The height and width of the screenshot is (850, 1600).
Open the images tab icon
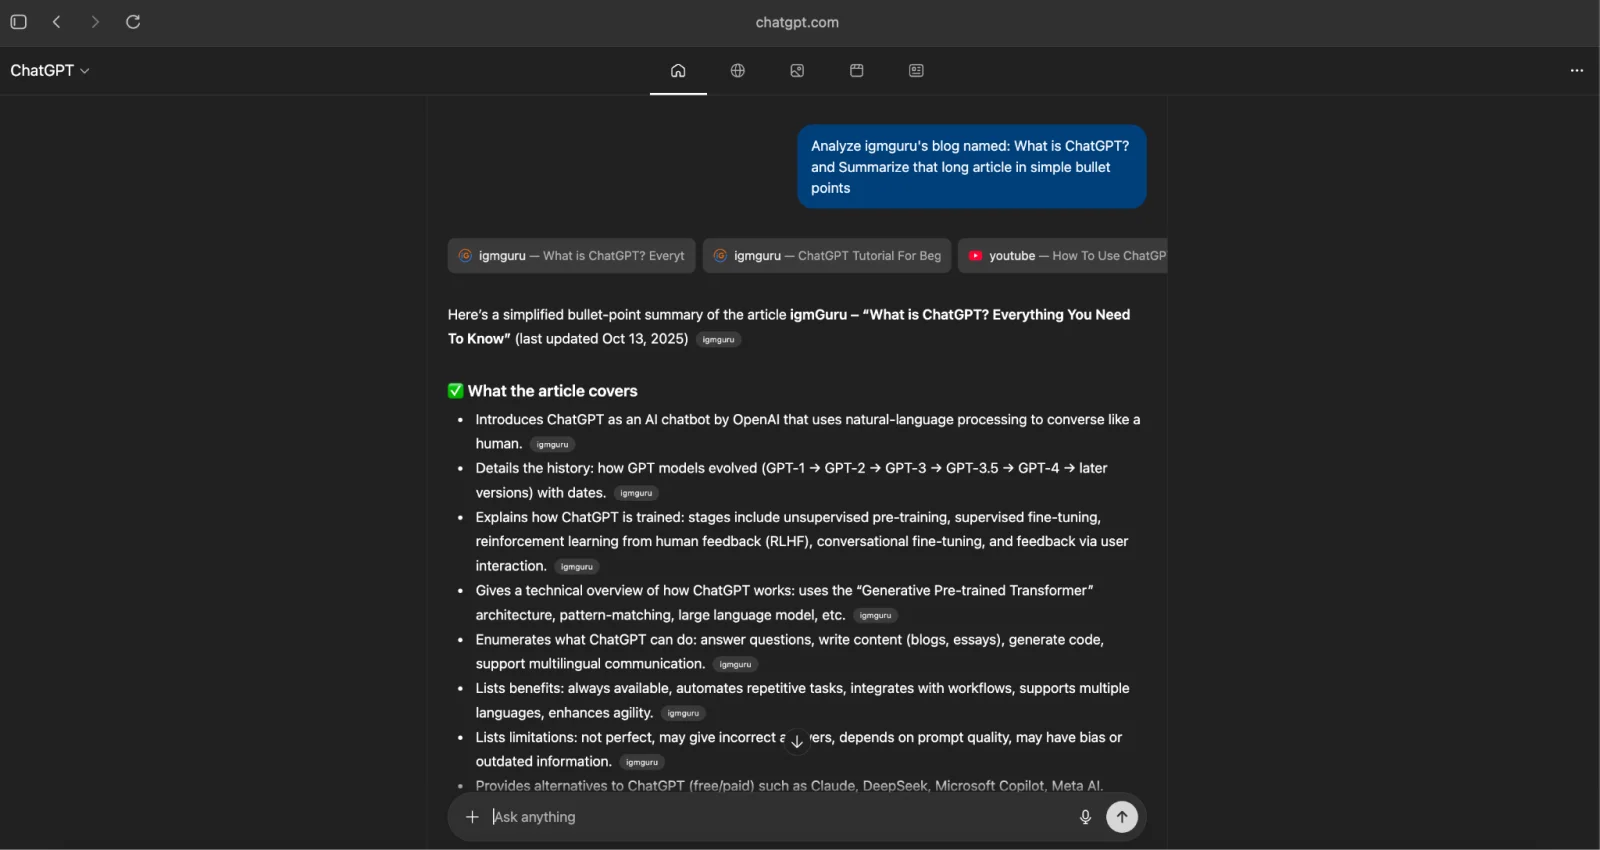click(797, 70)
